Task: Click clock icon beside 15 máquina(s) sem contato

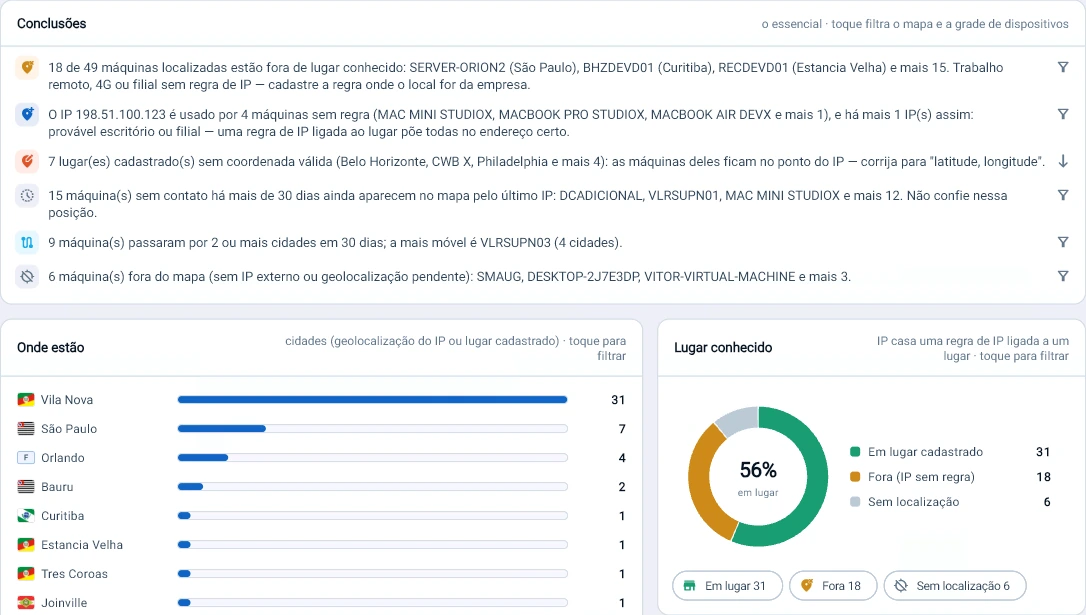Action: pos(27,196)
